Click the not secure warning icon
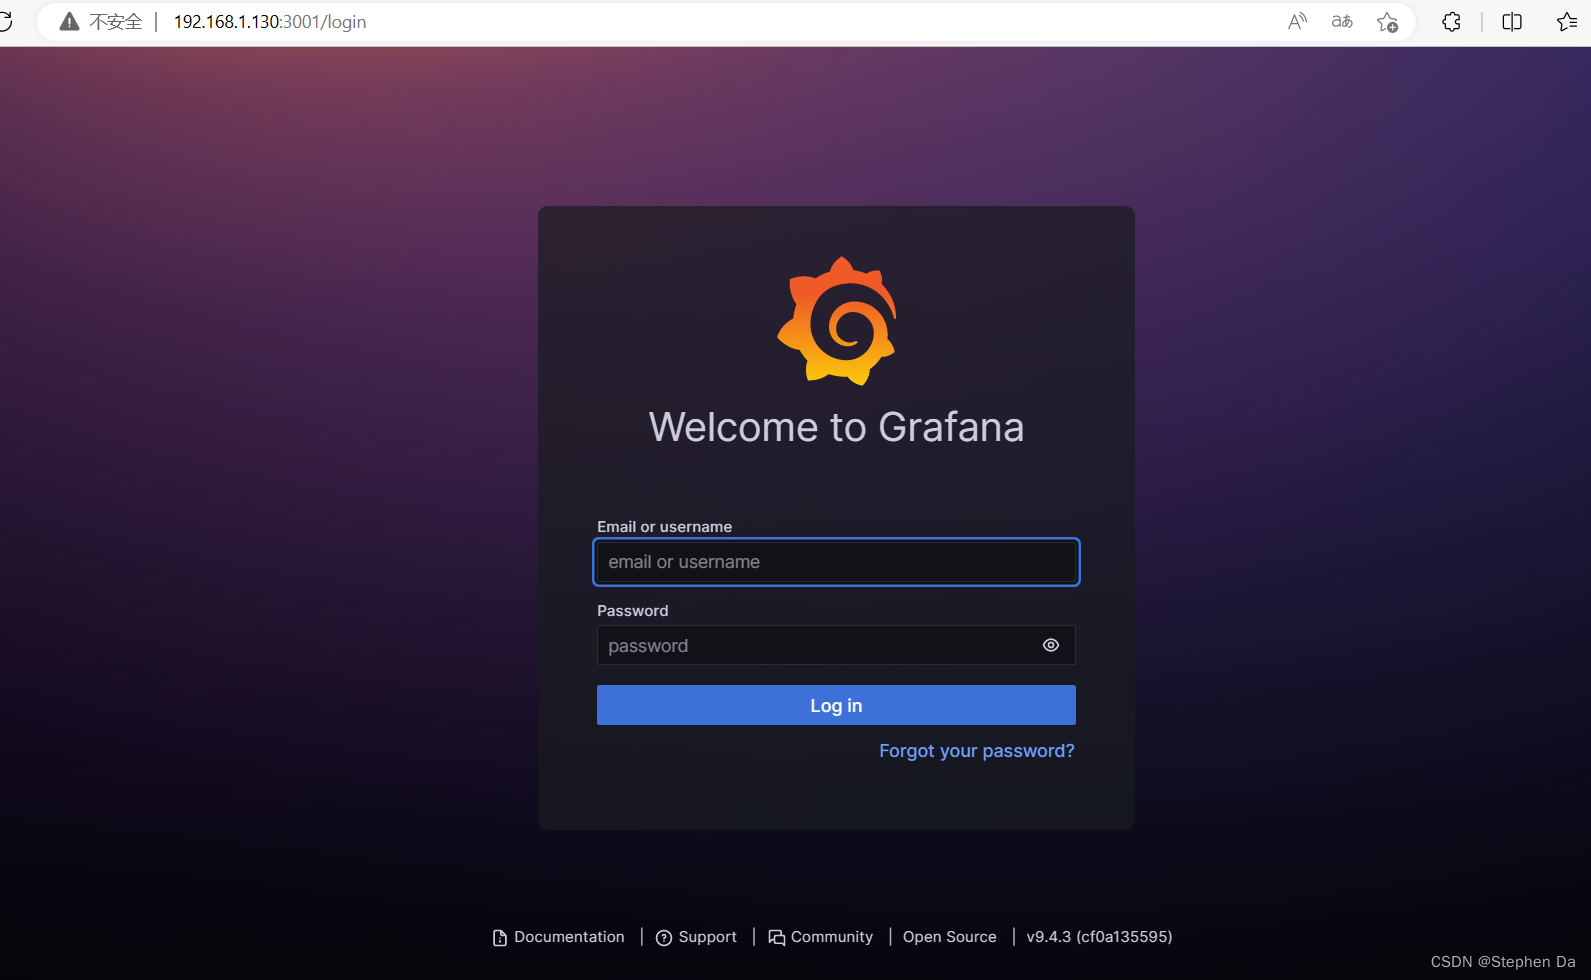The image size is (1591, 980). coord(69,22)
